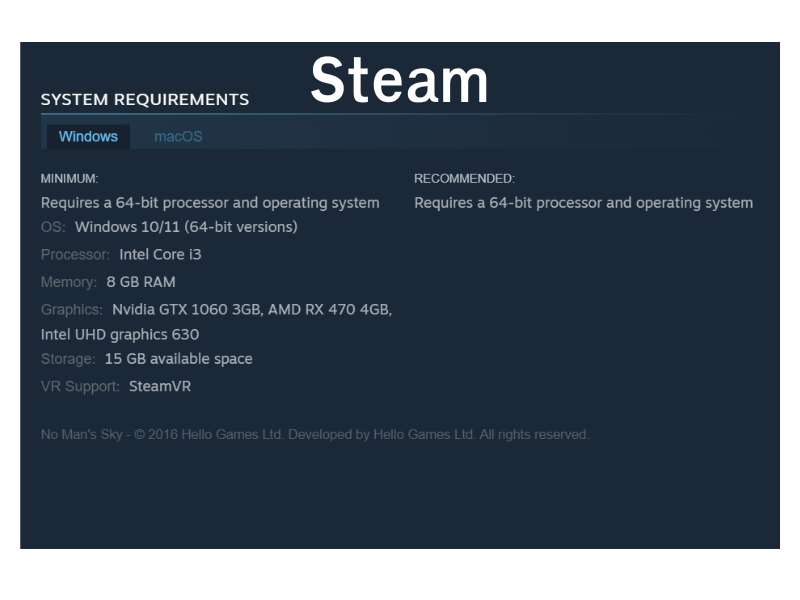Click the Processor label
Viewport: 800px width, 600px height.
[75, 255]
